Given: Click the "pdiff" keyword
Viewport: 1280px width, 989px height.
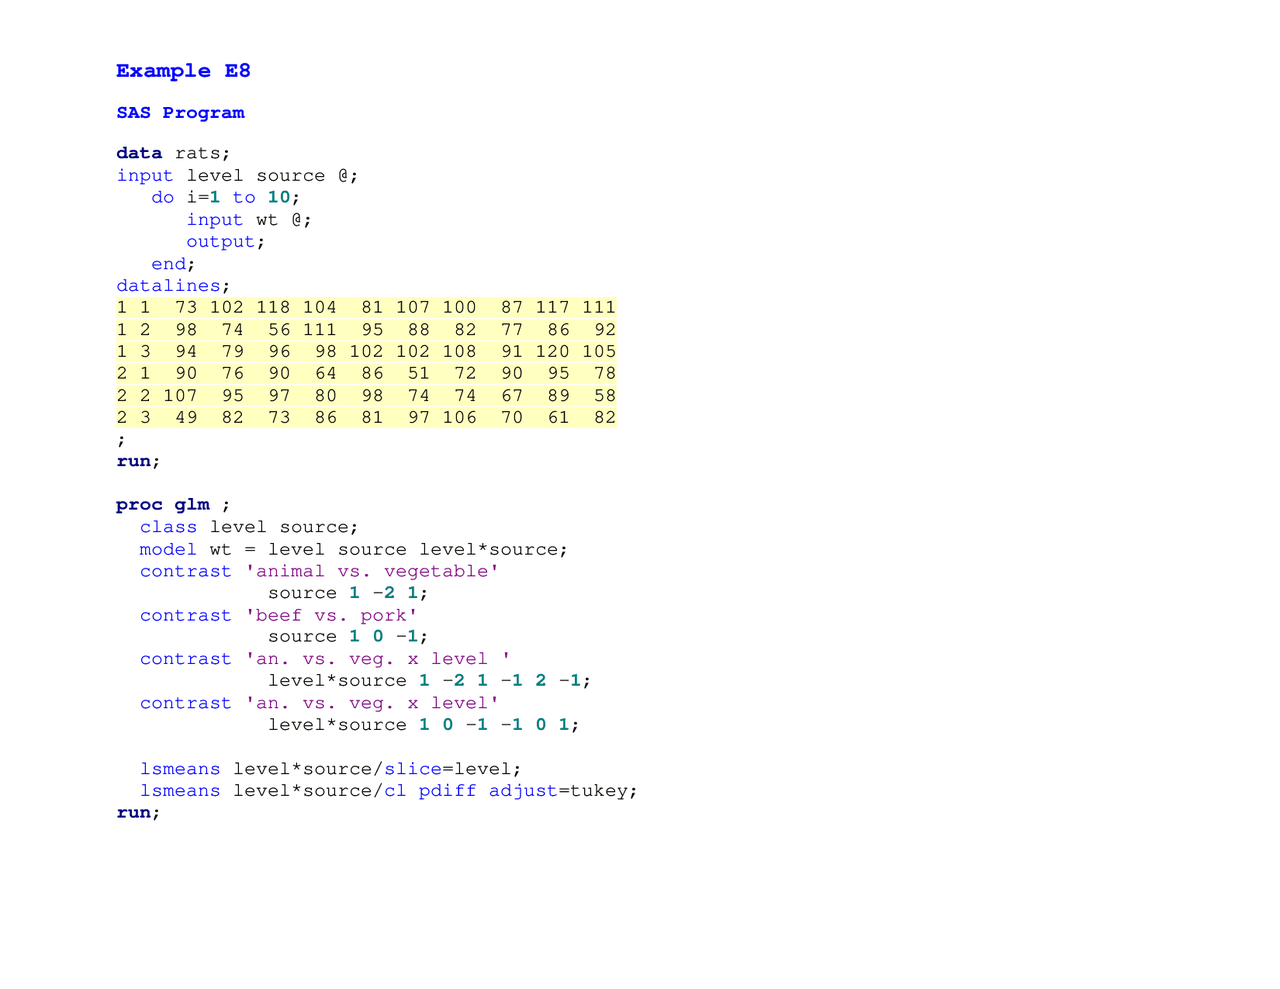Looking at the screenshot, I should 447,791.
